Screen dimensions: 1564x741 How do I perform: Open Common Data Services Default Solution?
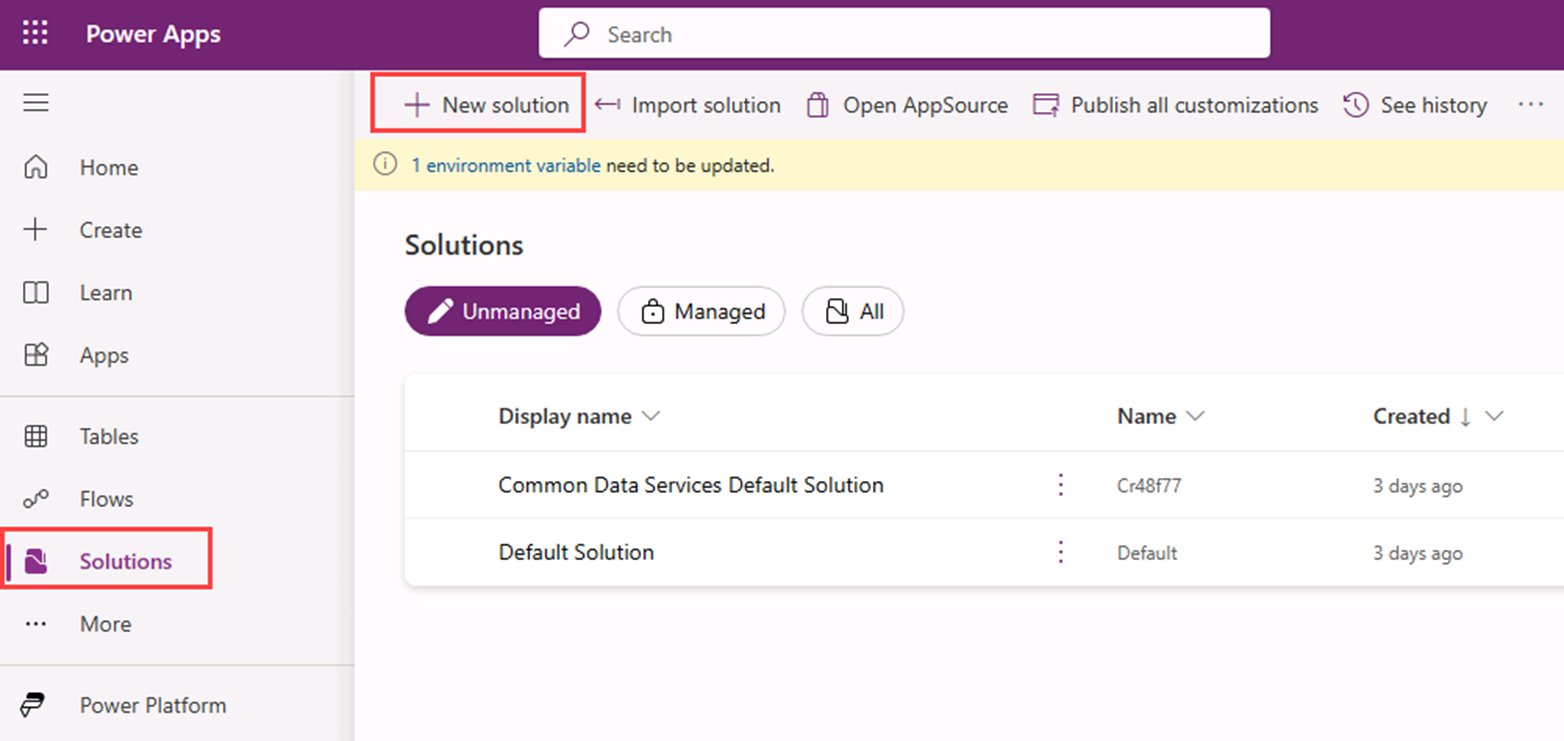[x=691, y=485]
